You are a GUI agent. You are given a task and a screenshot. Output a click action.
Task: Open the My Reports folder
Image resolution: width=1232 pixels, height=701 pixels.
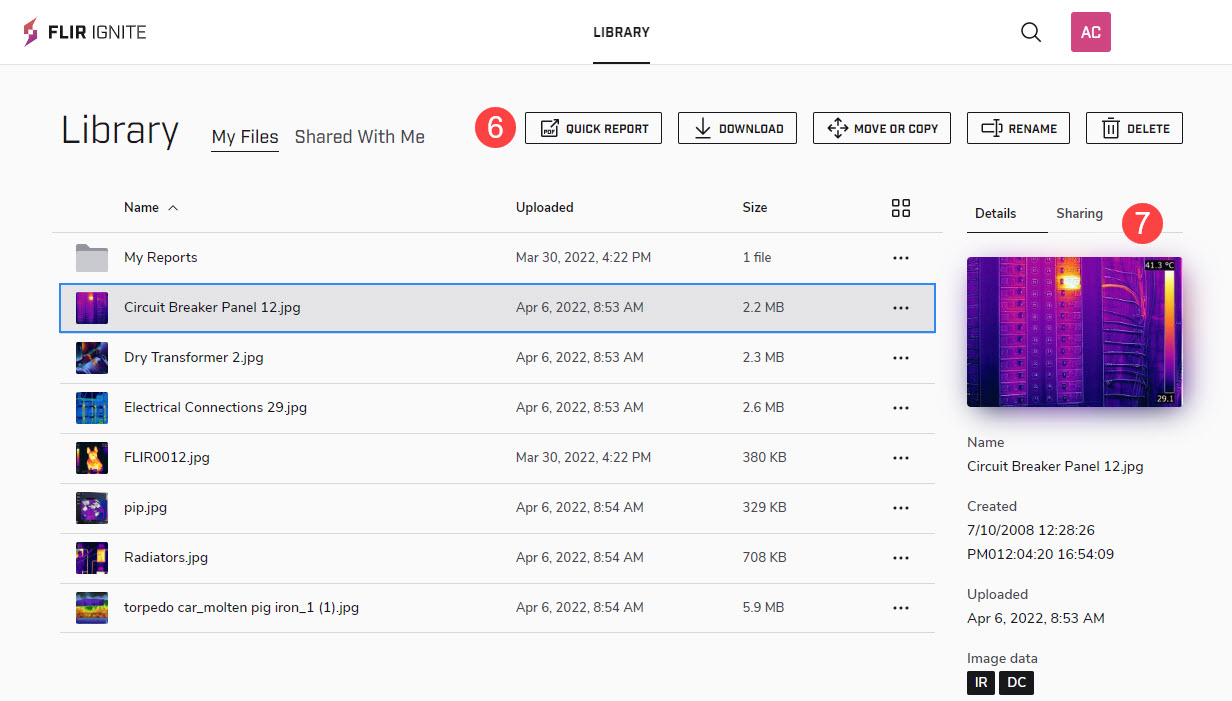161,258
